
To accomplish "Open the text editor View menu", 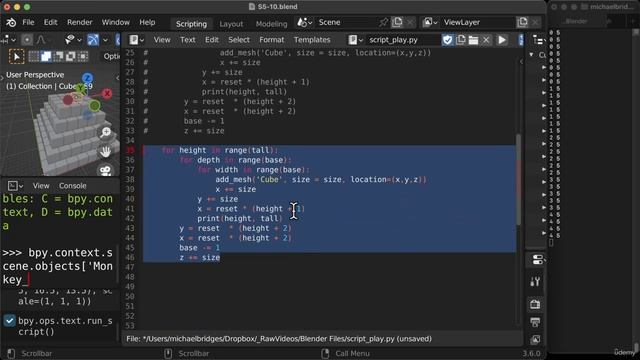I will pos(162,40).
